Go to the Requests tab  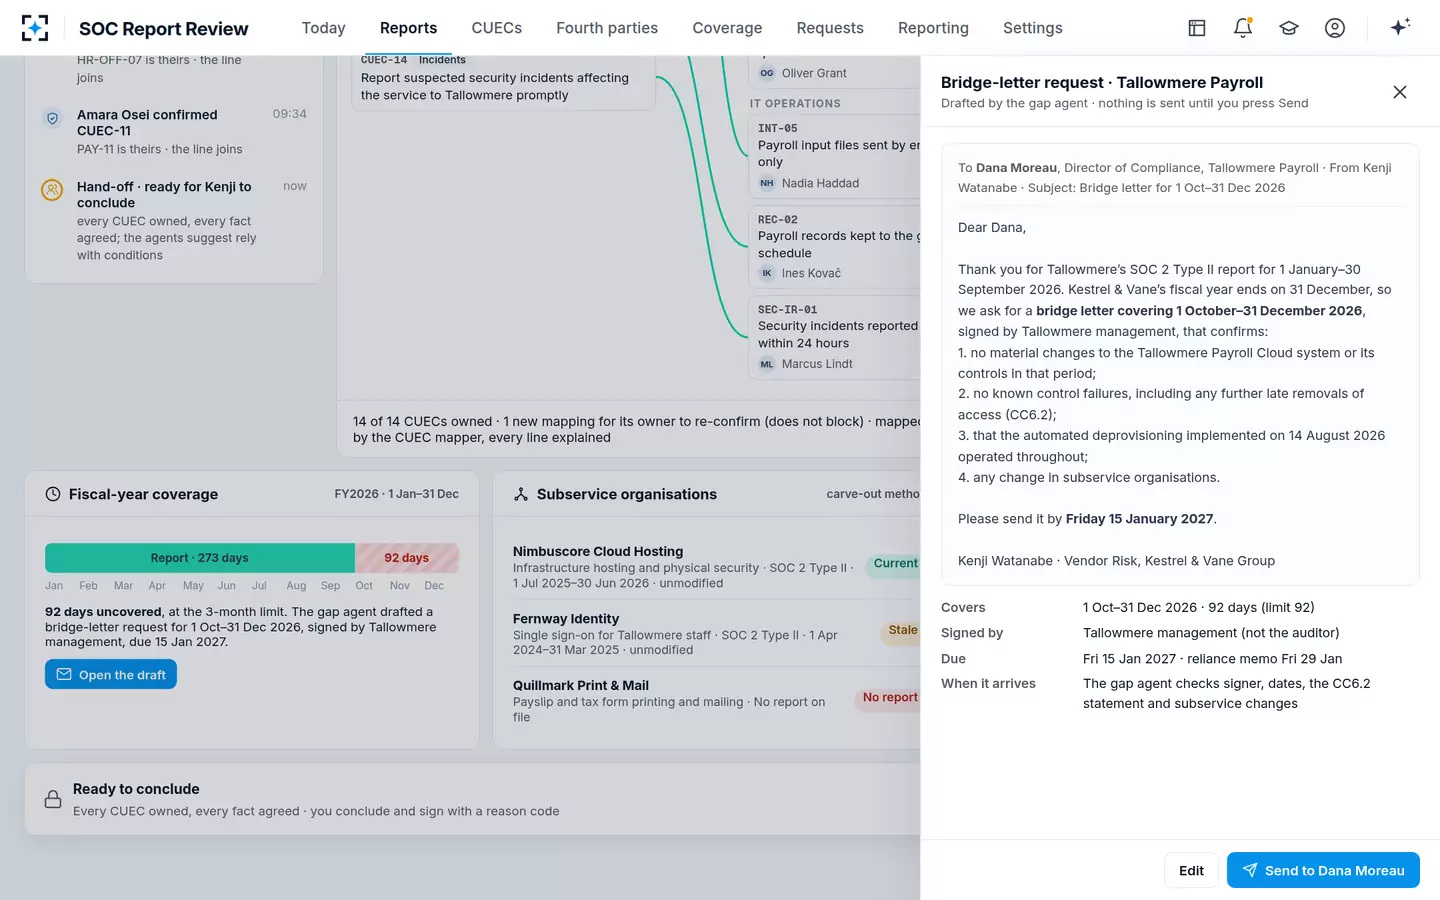pyautogui.click(x=830, y=28)
